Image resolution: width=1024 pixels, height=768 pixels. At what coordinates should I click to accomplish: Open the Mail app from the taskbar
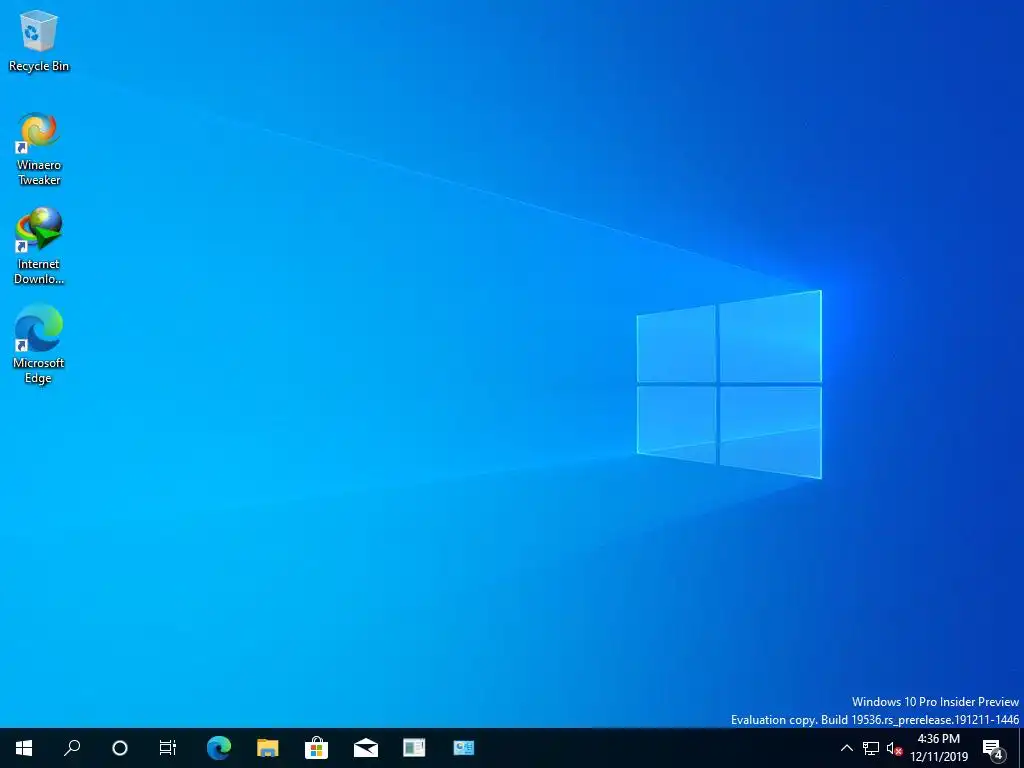366,748
